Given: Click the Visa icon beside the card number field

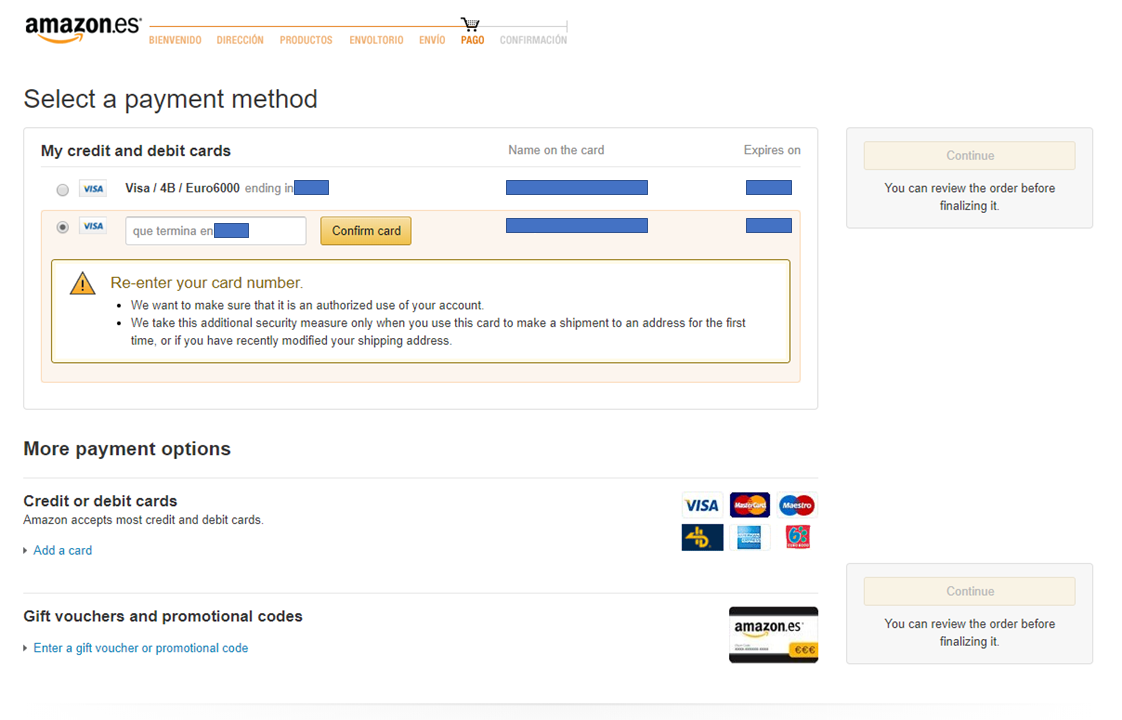Looking at the screenshot, I should point(93,226).
